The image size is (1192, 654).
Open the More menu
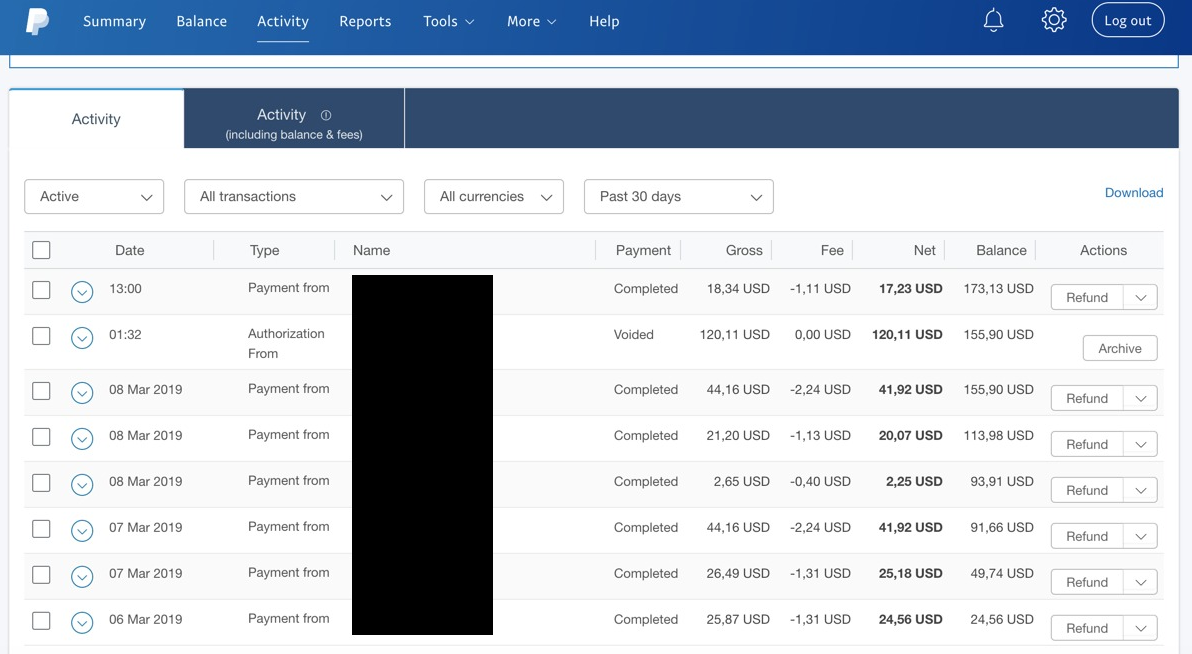point(531,21)
